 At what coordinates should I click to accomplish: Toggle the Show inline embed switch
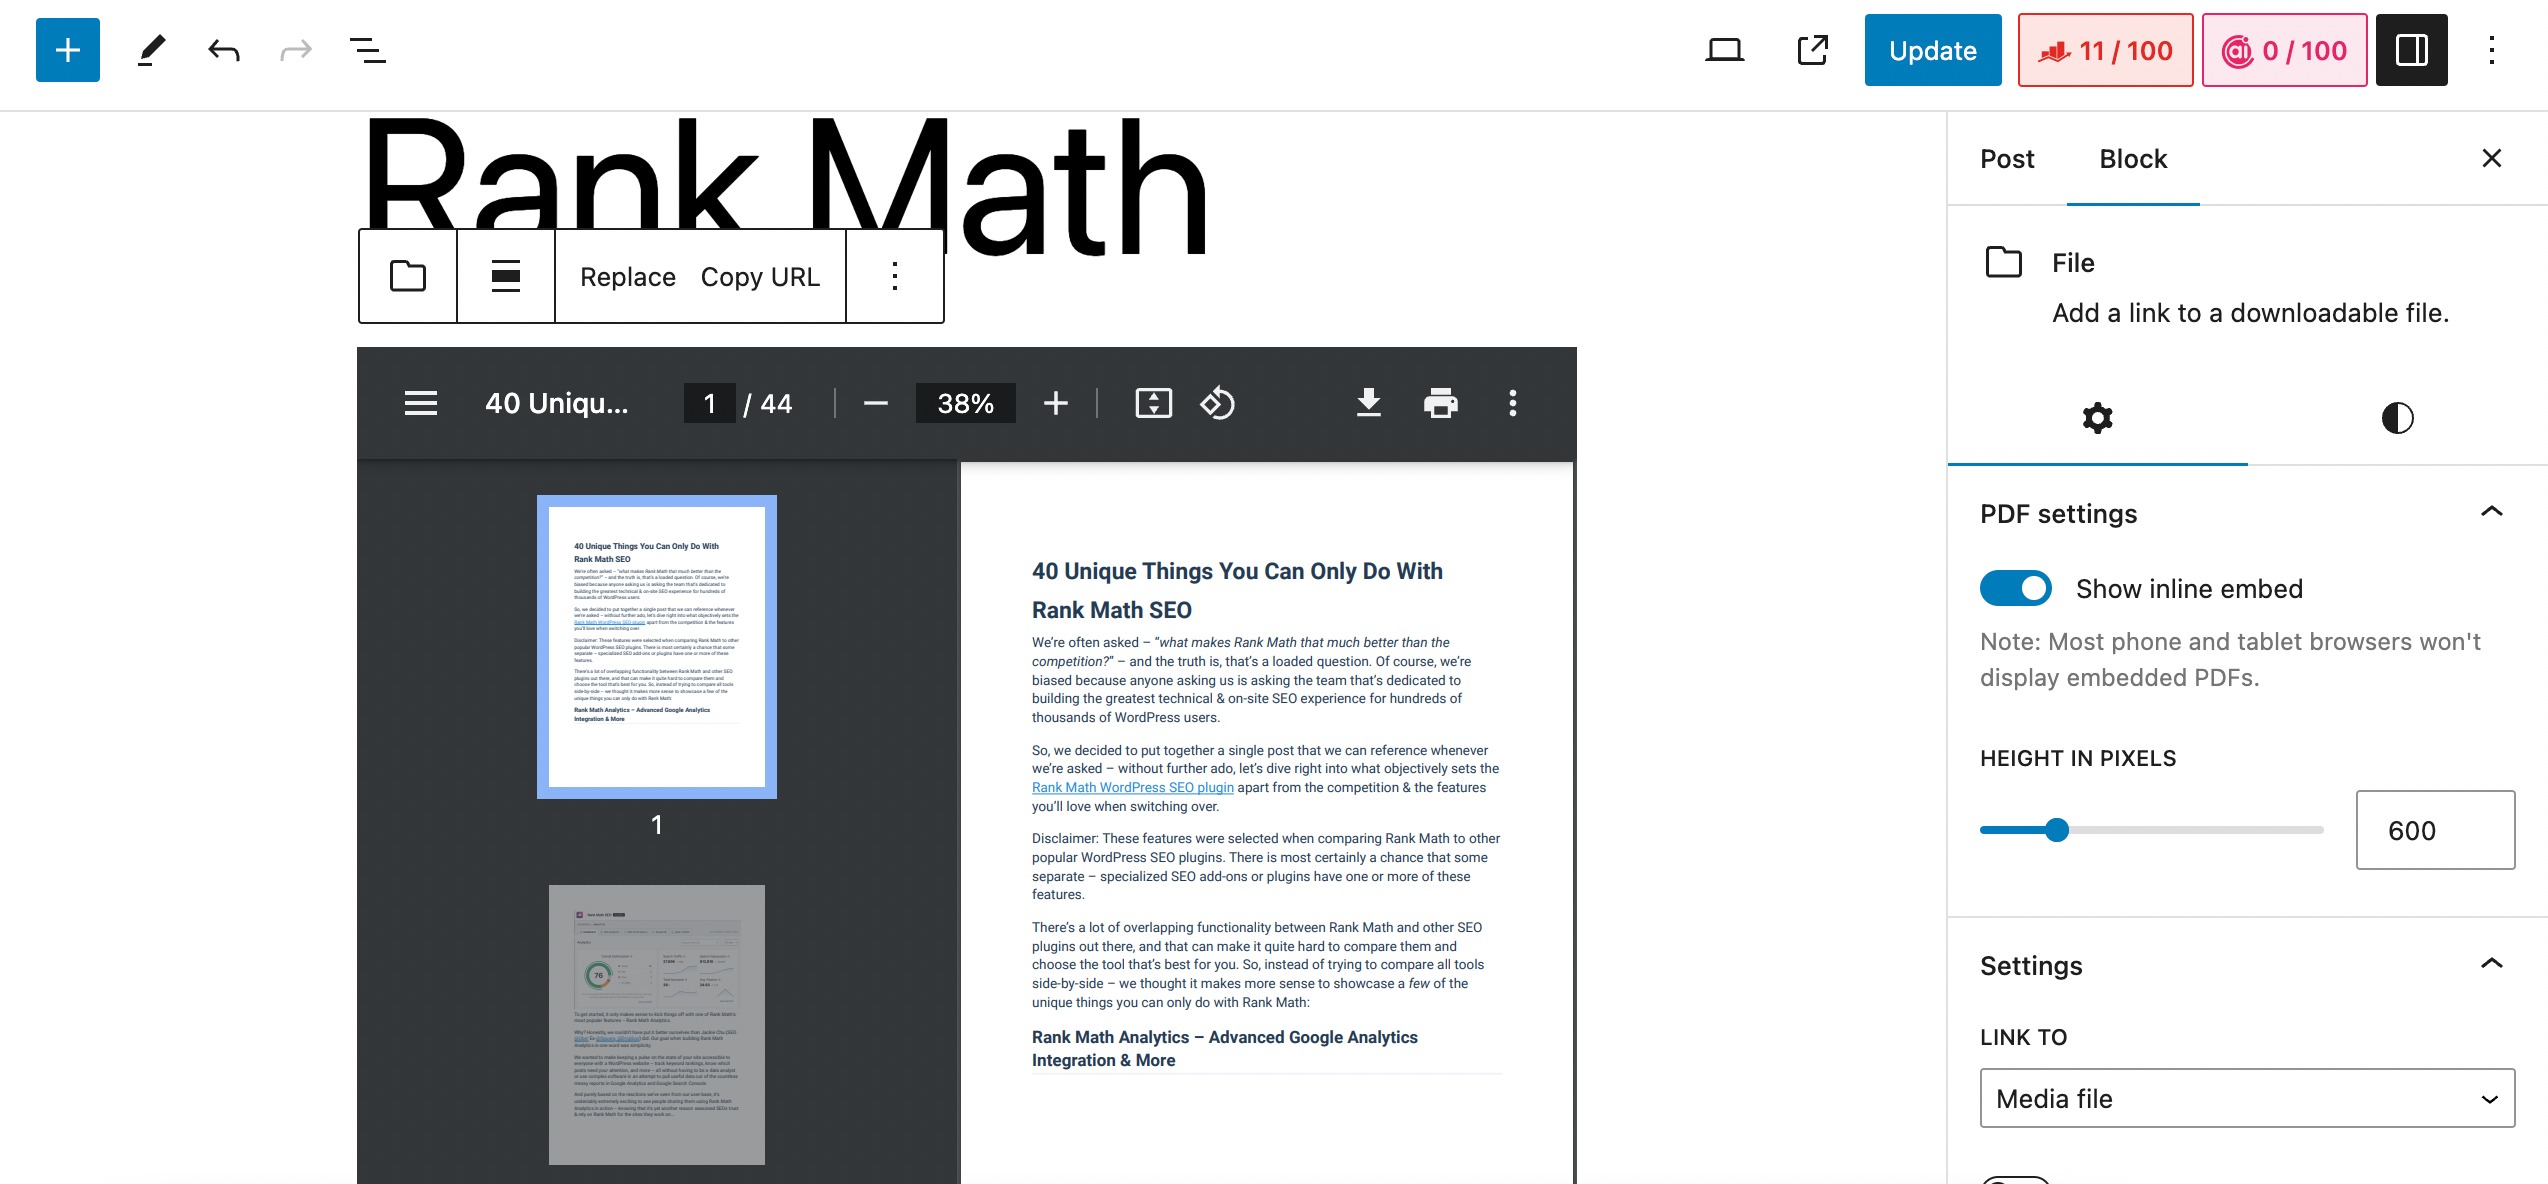pyautogui.click(x=2013, y=588)
